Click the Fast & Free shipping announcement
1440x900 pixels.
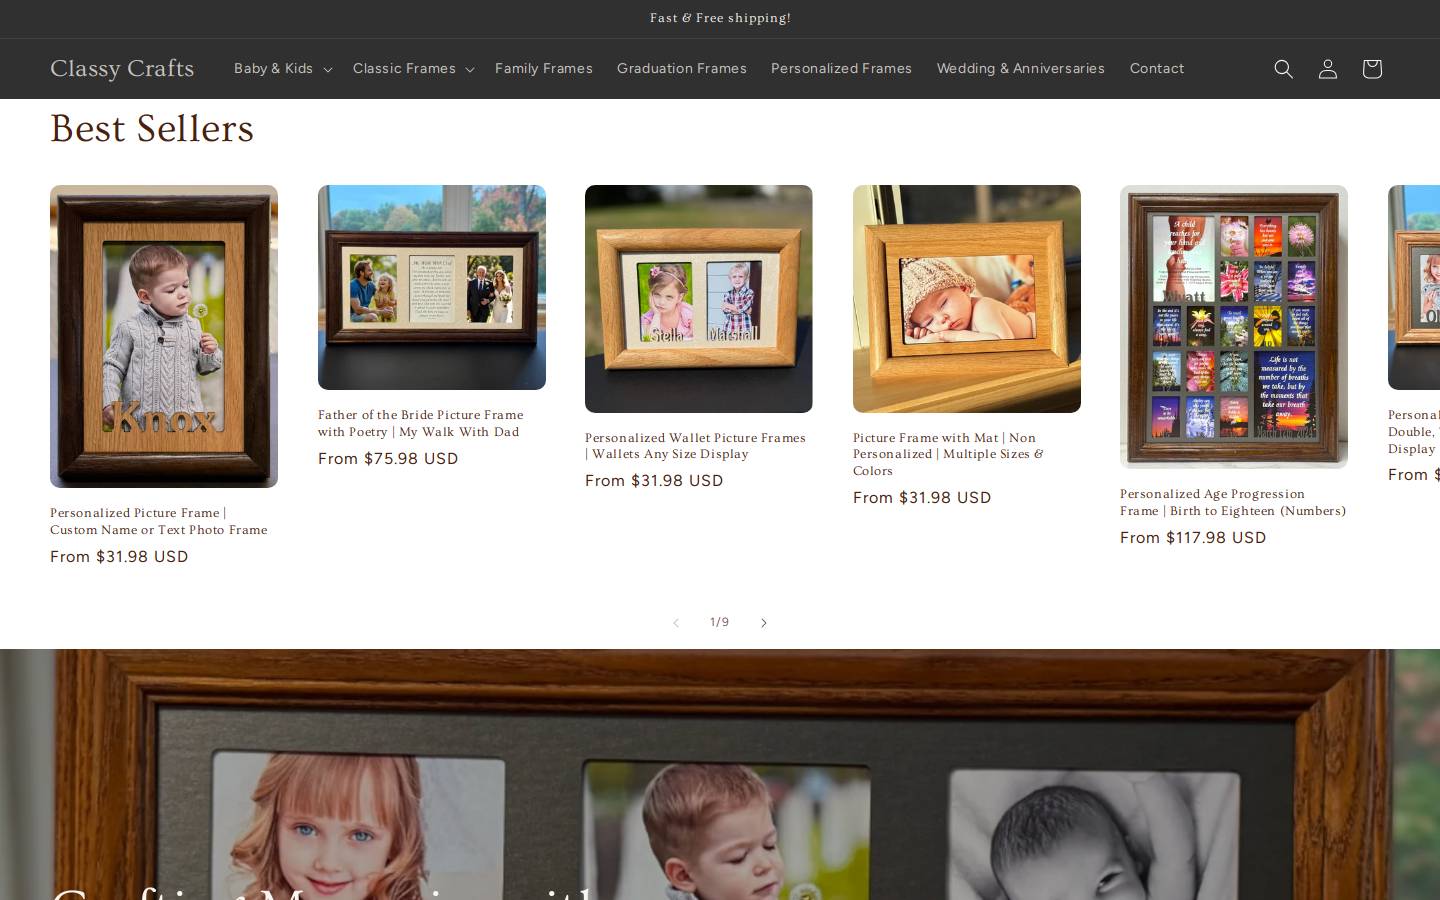720,18
